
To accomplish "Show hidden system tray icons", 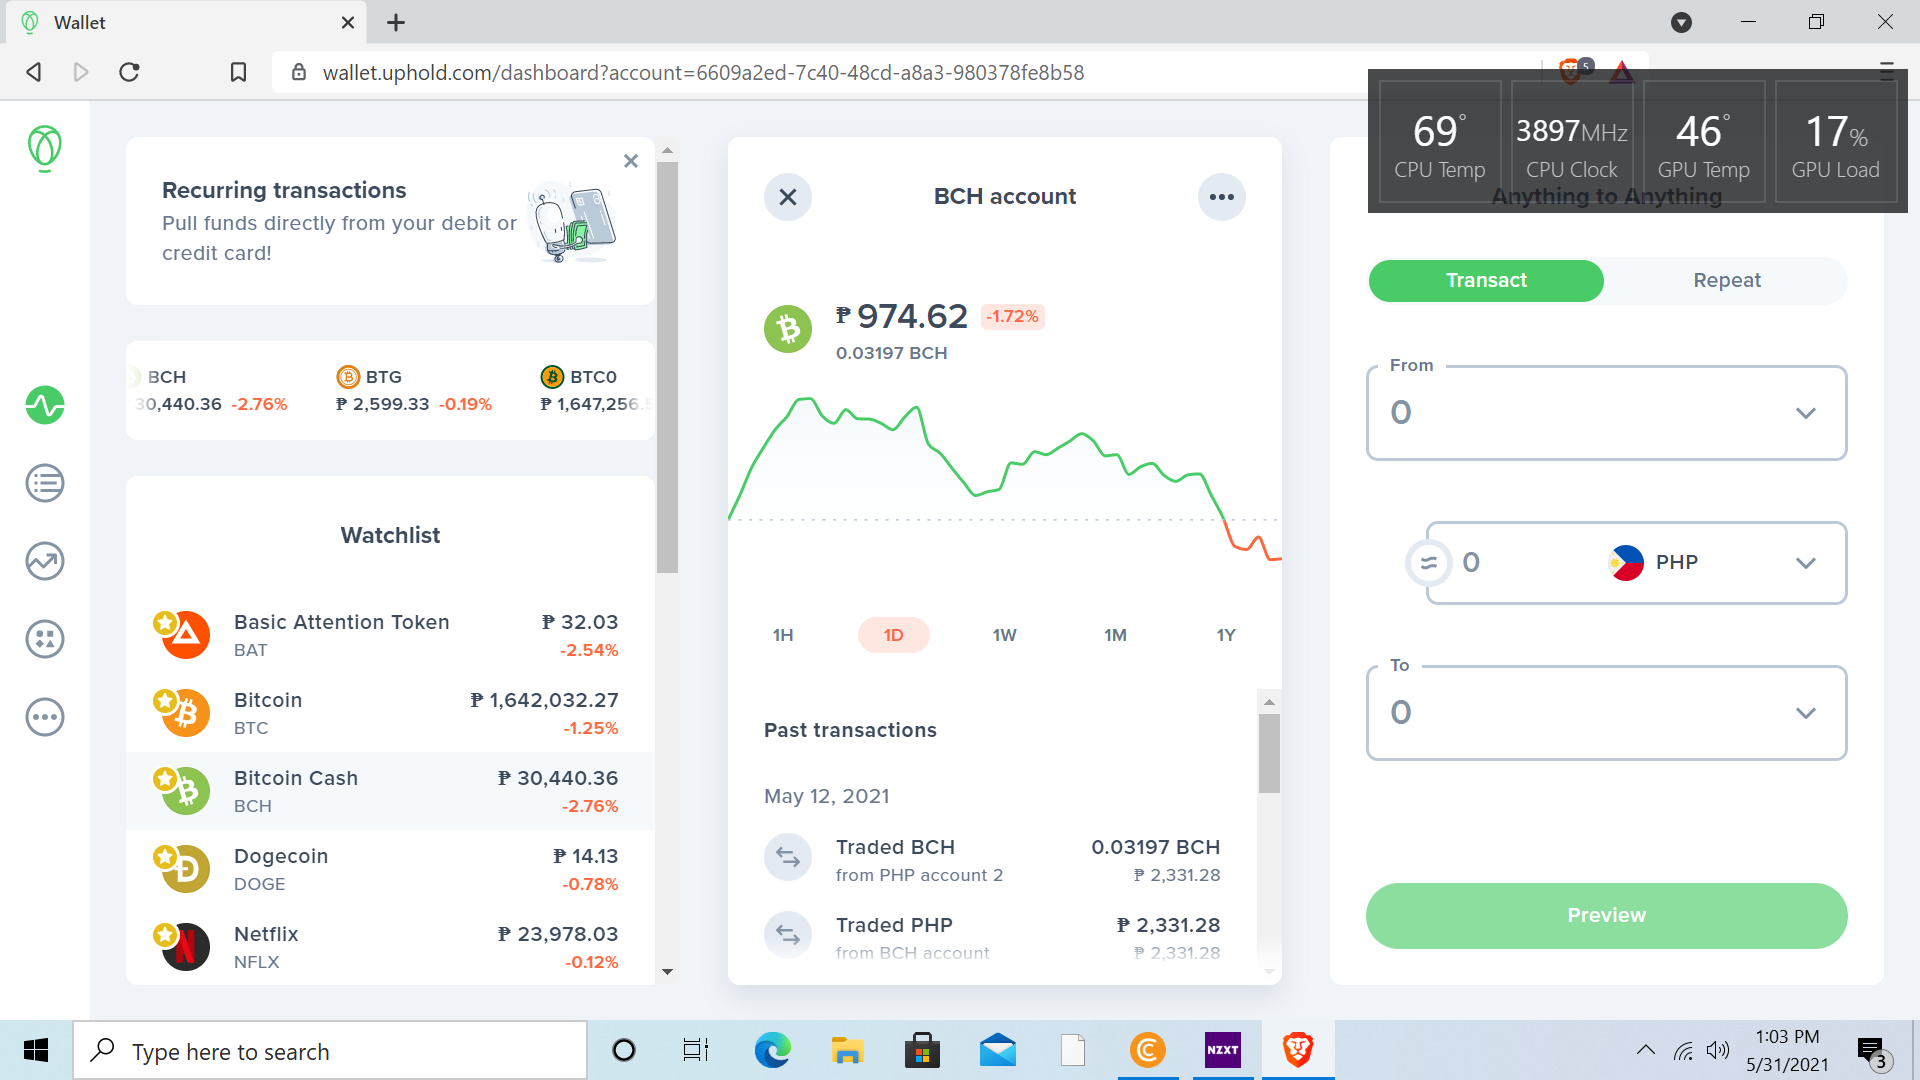I will click(1645, 1050).
